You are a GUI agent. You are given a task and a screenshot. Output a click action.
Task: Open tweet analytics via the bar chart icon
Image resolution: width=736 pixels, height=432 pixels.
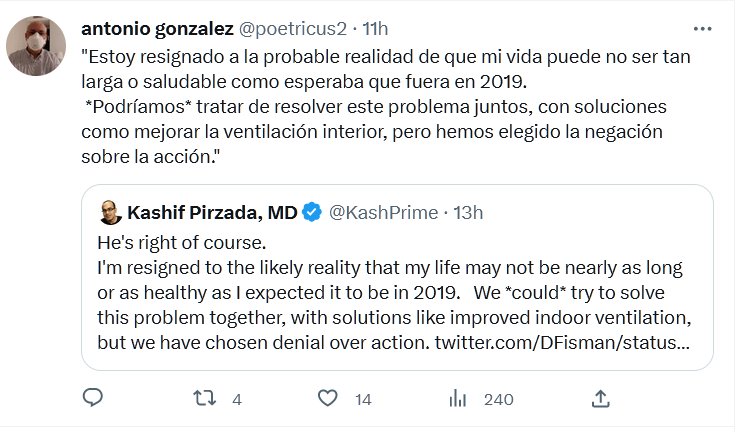coord(459,399)
